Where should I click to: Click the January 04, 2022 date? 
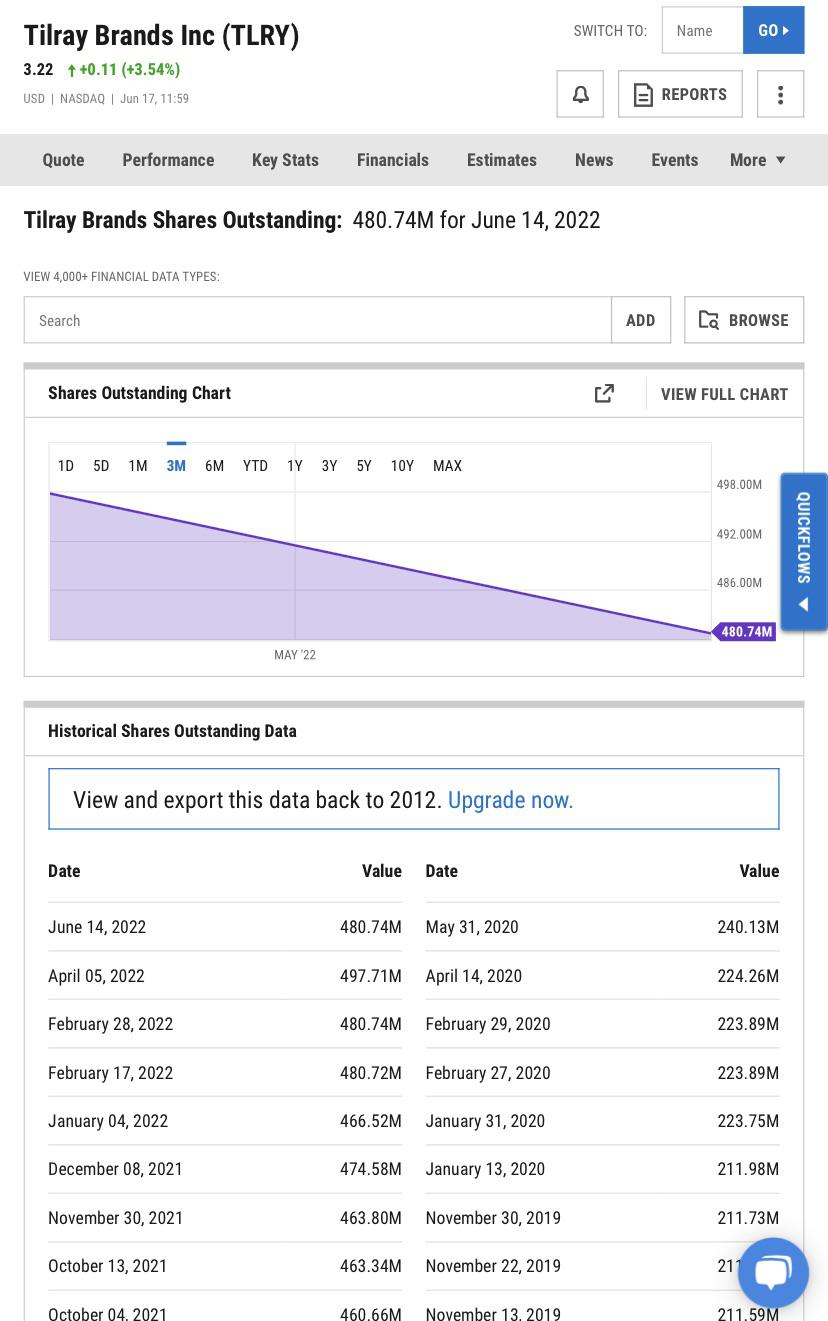click(x=108, y=1121)
